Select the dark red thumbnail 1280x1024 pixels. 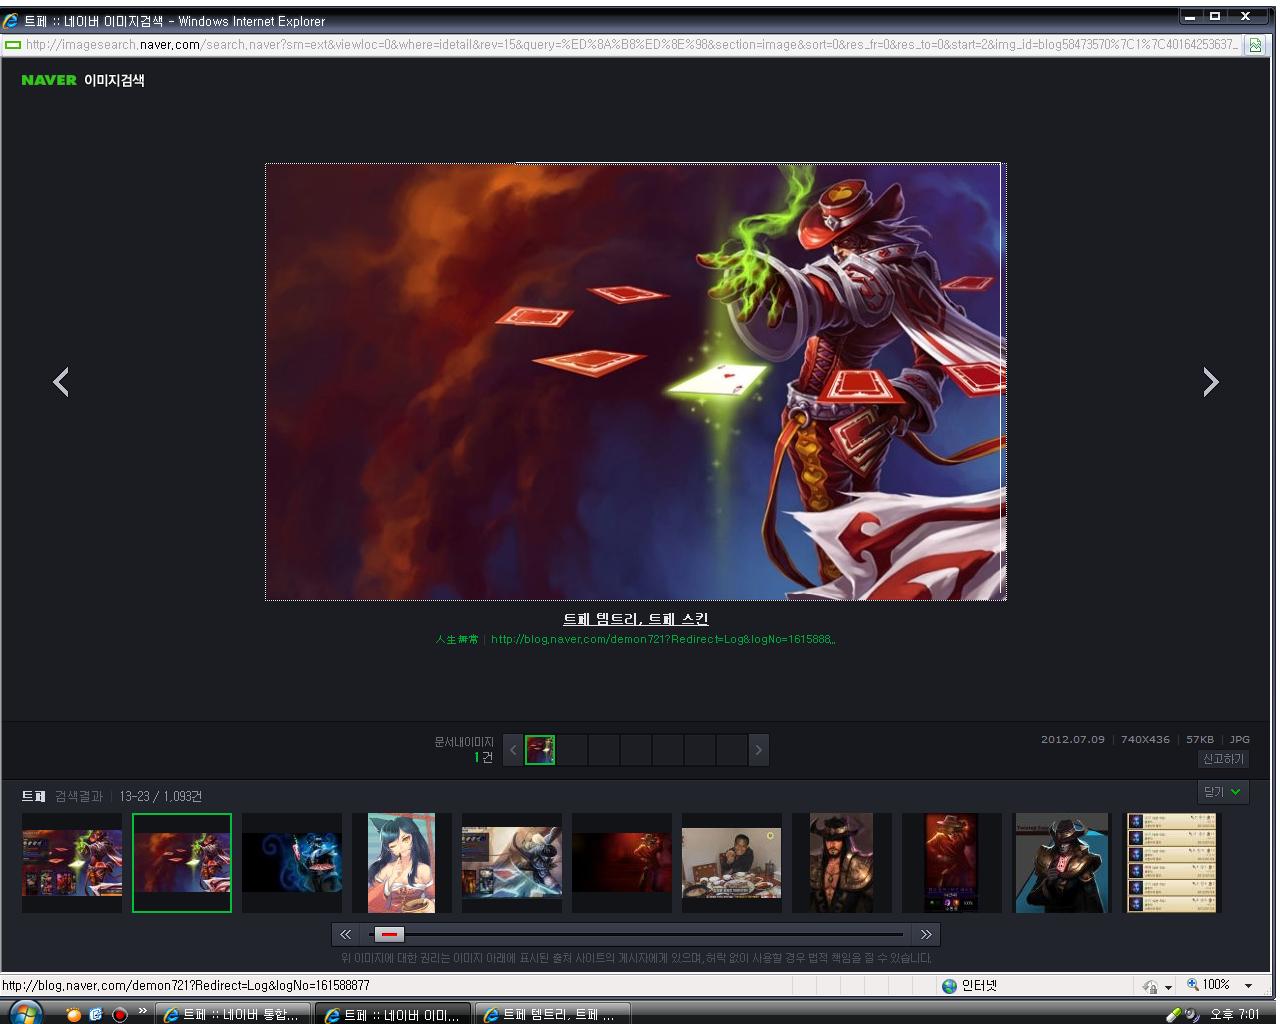click(622, 863)
